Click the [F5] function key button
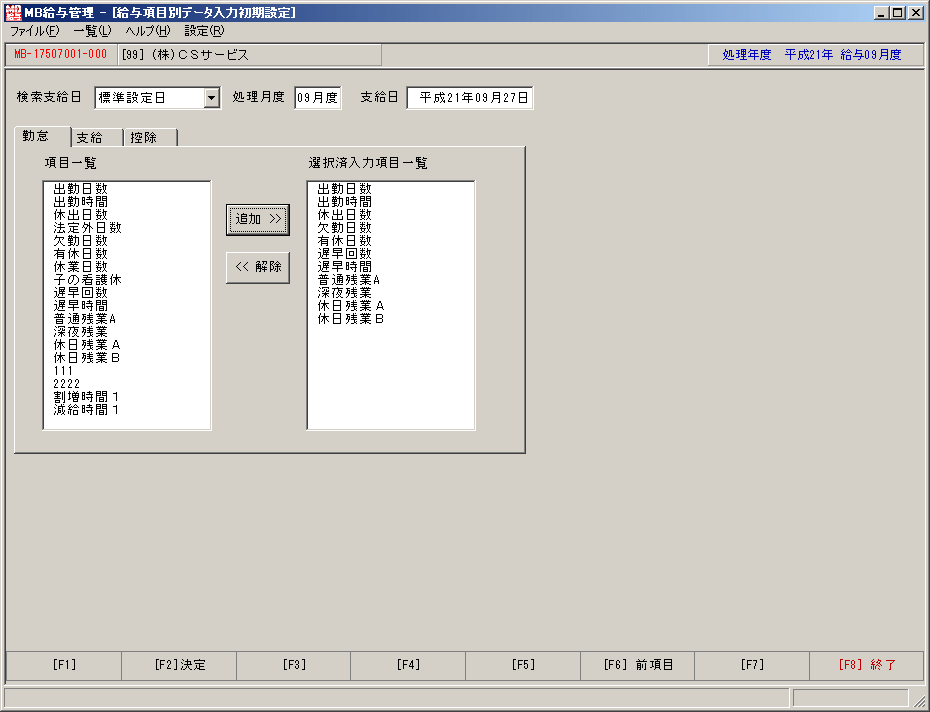 [x=523, y=665]
